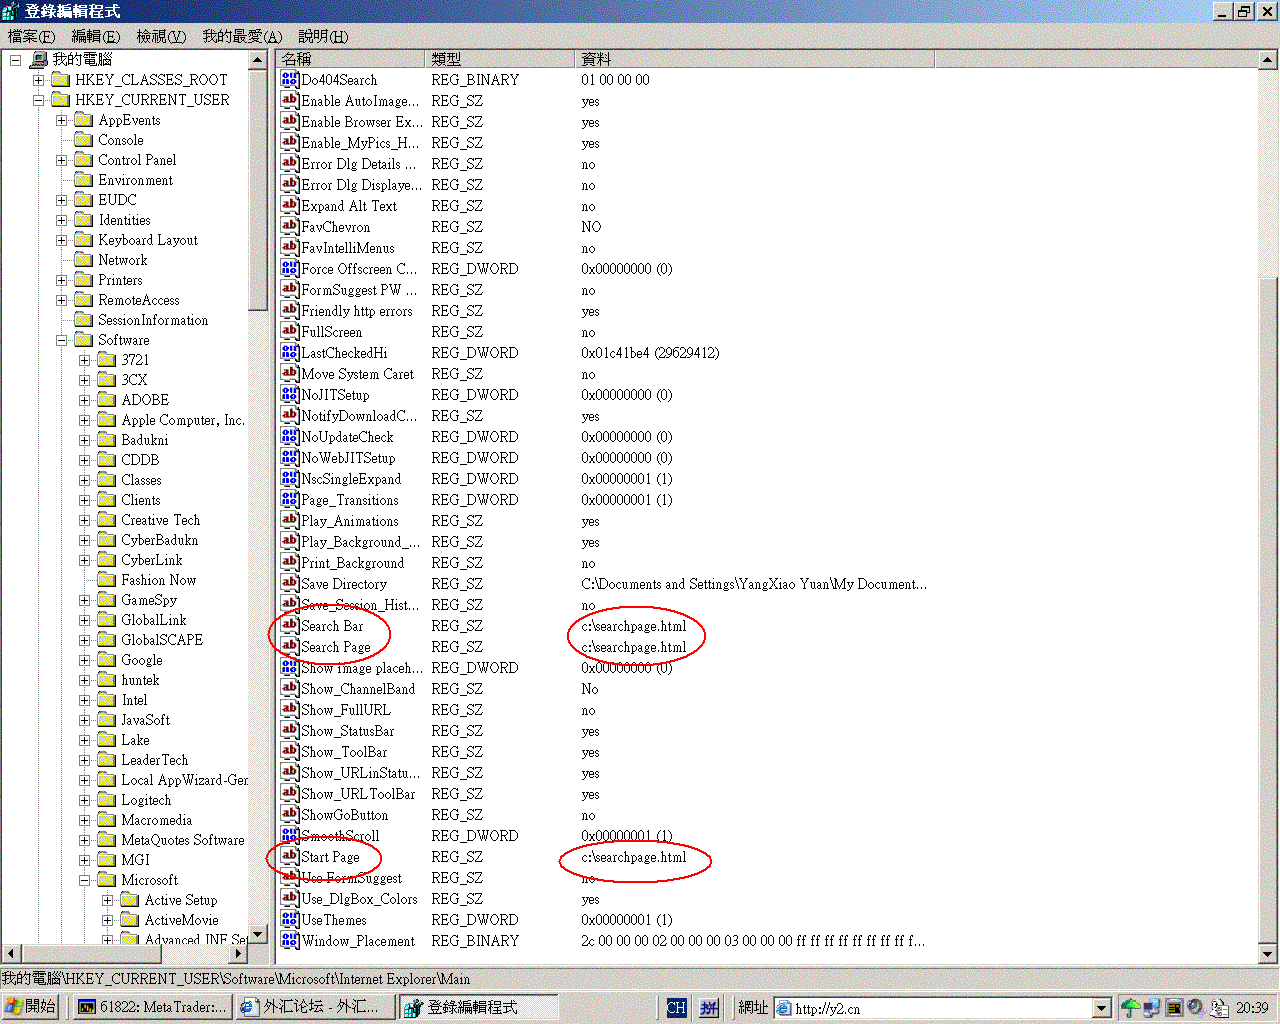Click the 登錄編輯程式 taskbar button
1280x1024 pixels.
click(x=478, y=1007)
